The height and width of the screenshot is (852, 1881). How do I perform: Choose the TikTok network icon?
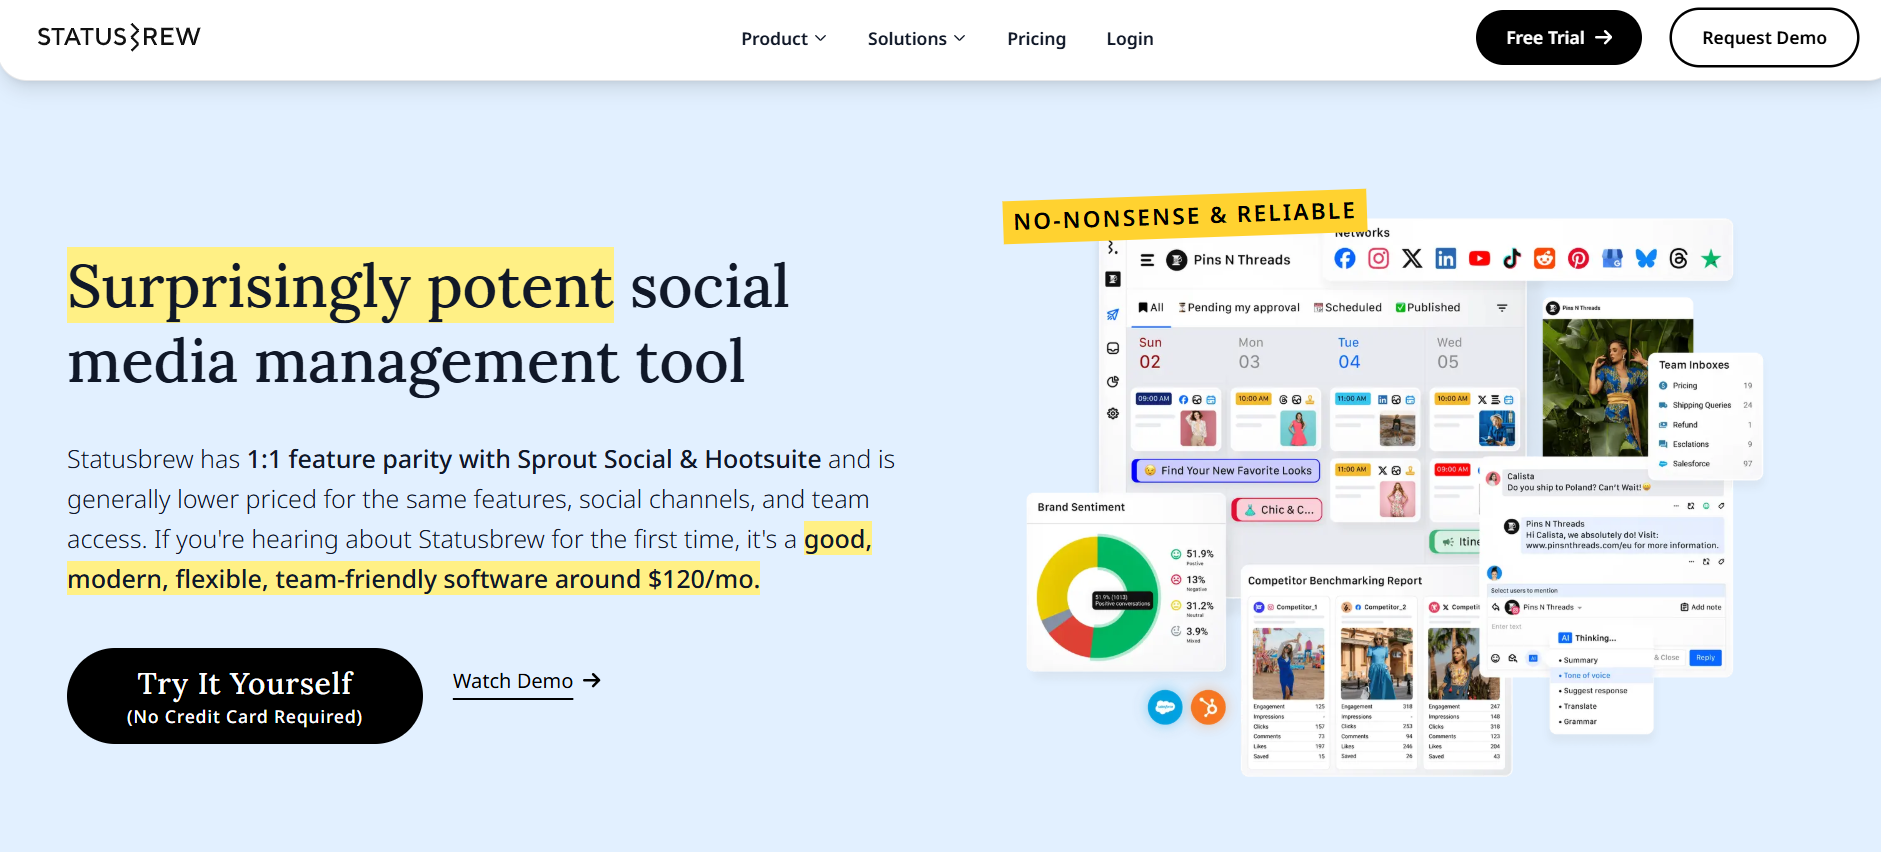[x=1512, y=259]
